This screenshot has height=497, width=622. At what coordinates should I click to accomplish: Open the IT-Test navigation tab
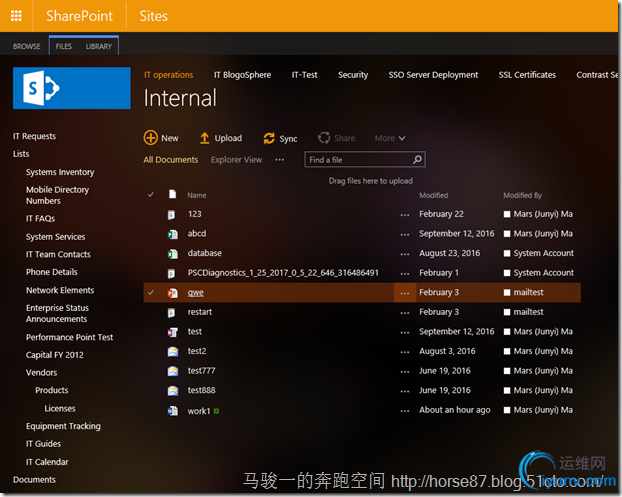304,75
